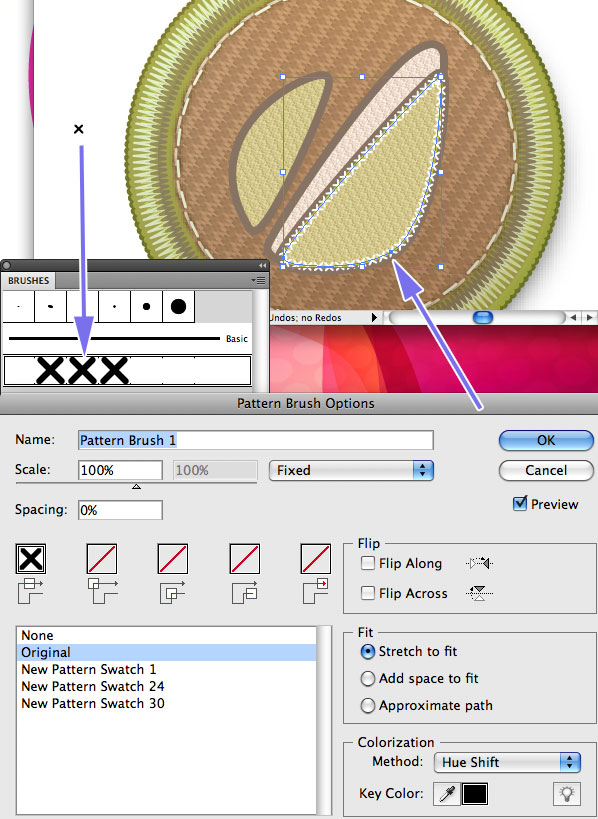598x819 pixels.
Task: Select the slanted oval calligraphic brush
Action: click(51, 307)
